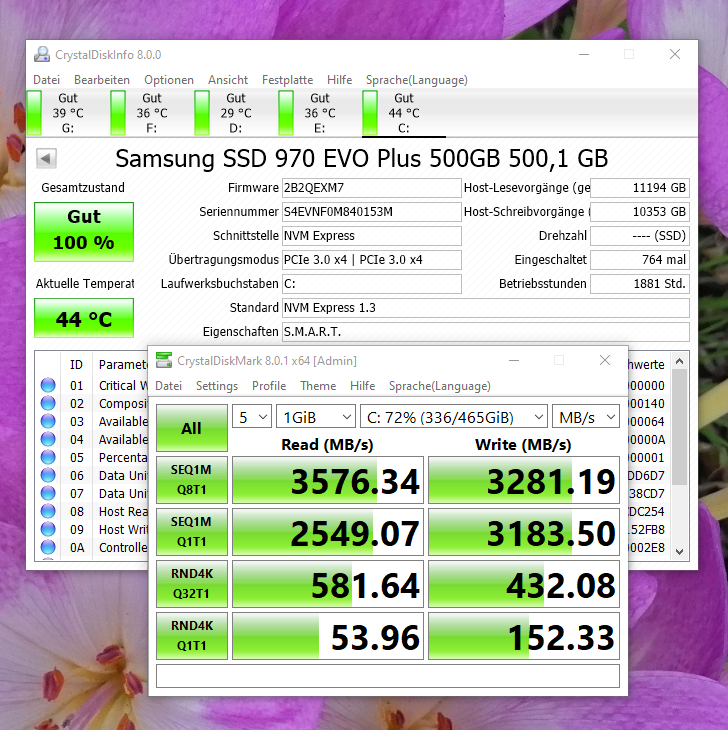Click the CrystalDiskInfo app icon in title bar

pyautogui.click(x=42, y=54)
